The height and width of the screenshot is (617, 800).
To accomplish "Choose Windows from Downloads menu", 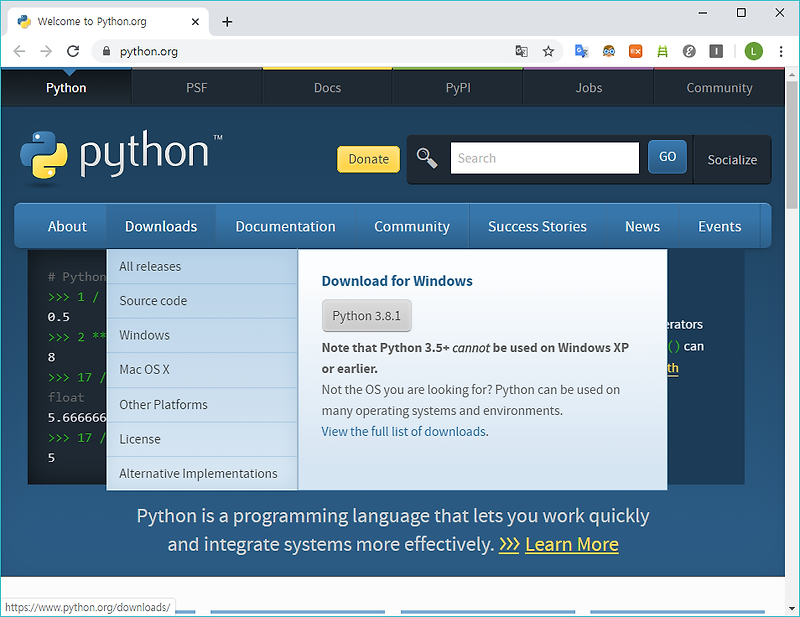I will click(x=202, y=335).
